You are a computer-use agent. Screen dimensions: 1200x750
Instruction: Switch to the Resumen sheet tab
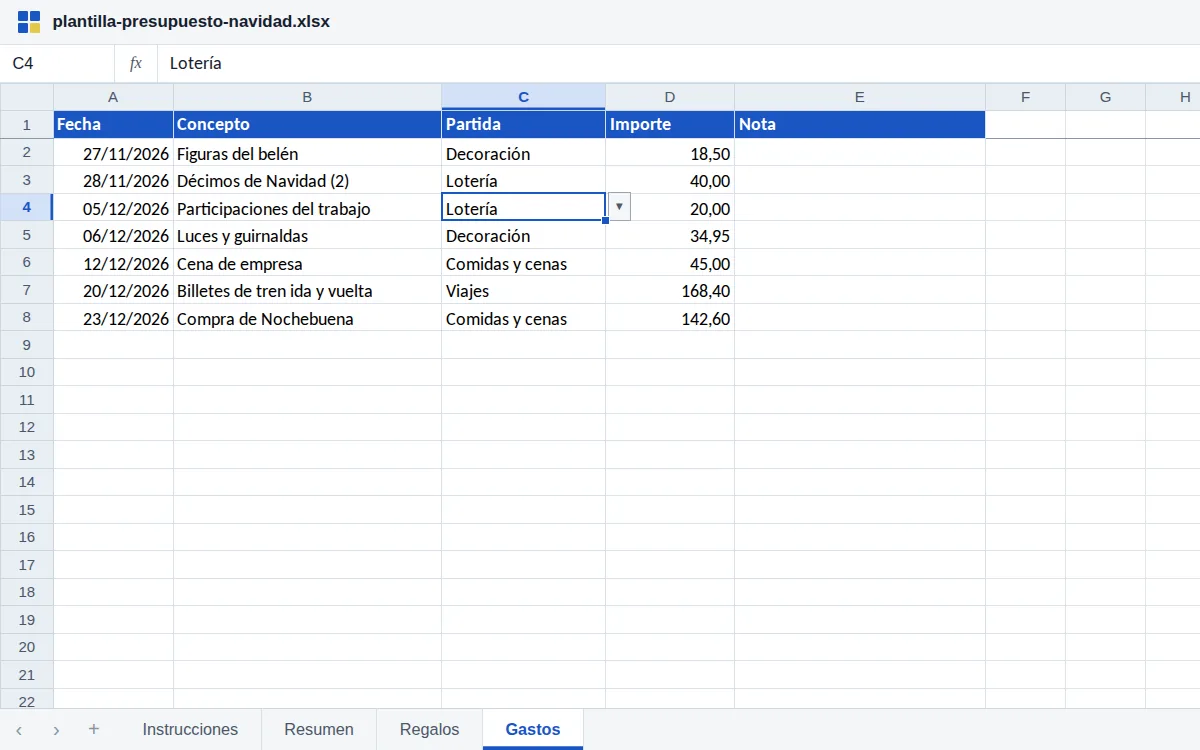pos(319,729)
